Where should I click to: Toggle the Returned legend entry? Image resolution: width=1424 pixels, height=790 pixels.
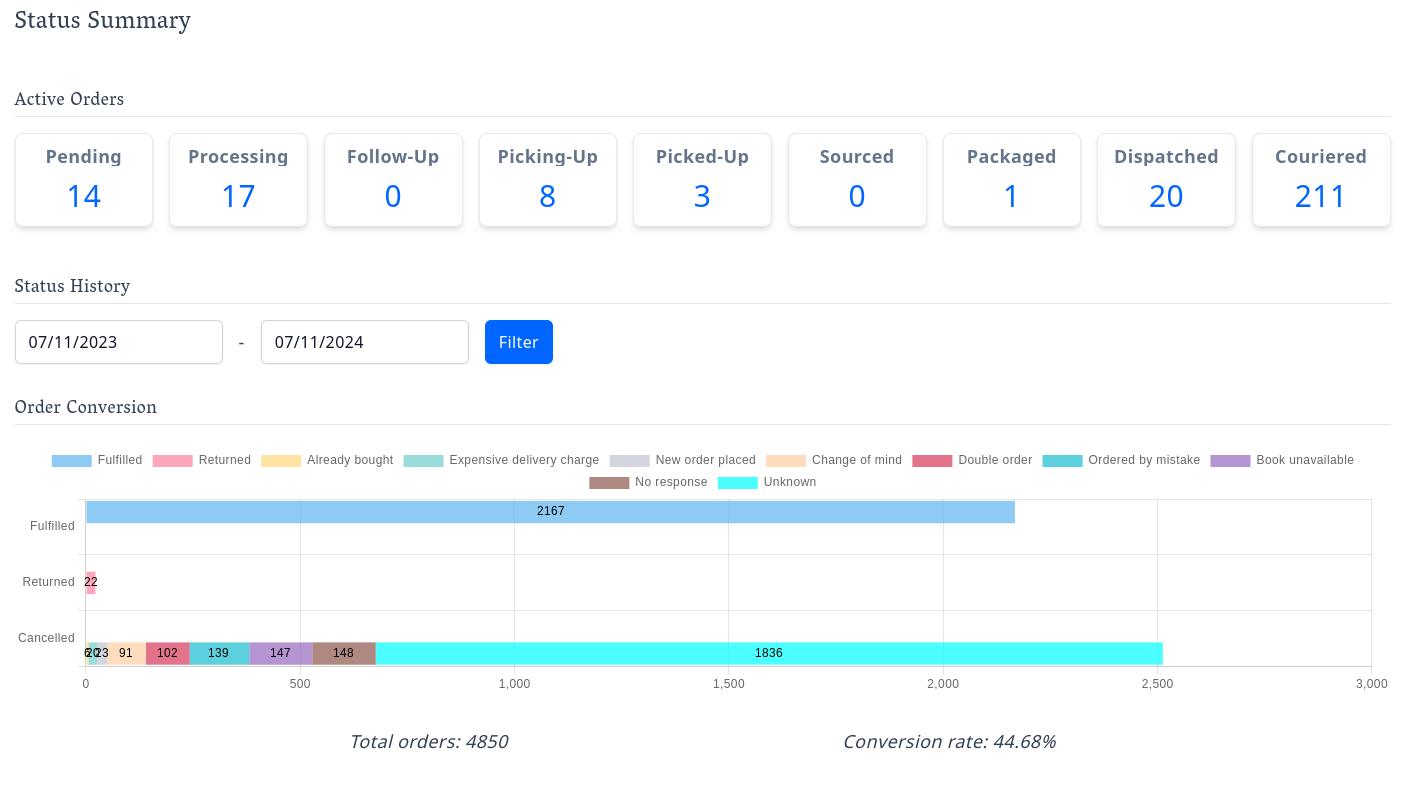207,460
